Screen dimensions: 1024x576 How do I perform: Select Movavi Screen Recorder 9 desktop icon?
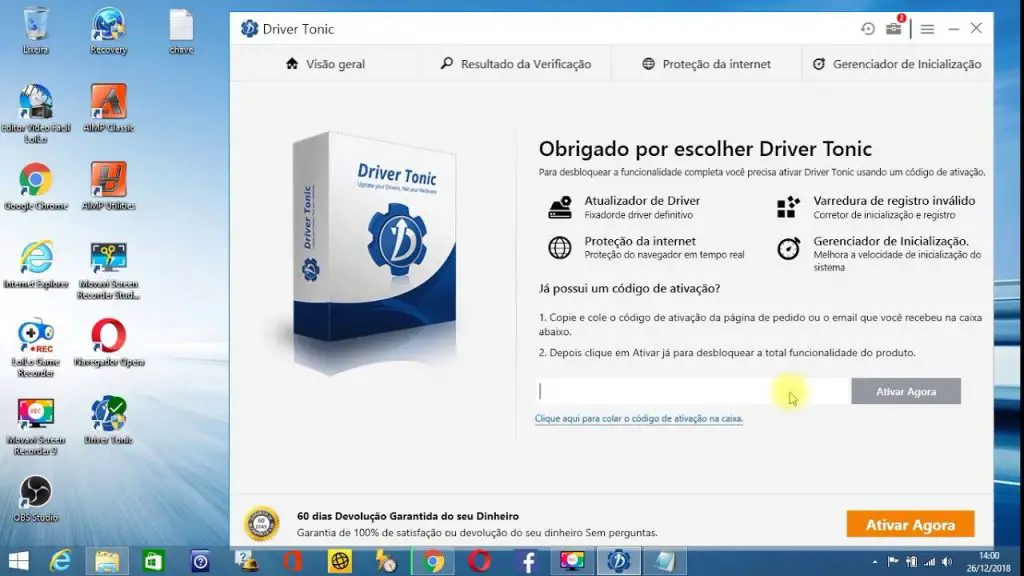pyautogui.click(x=35, y=426)
